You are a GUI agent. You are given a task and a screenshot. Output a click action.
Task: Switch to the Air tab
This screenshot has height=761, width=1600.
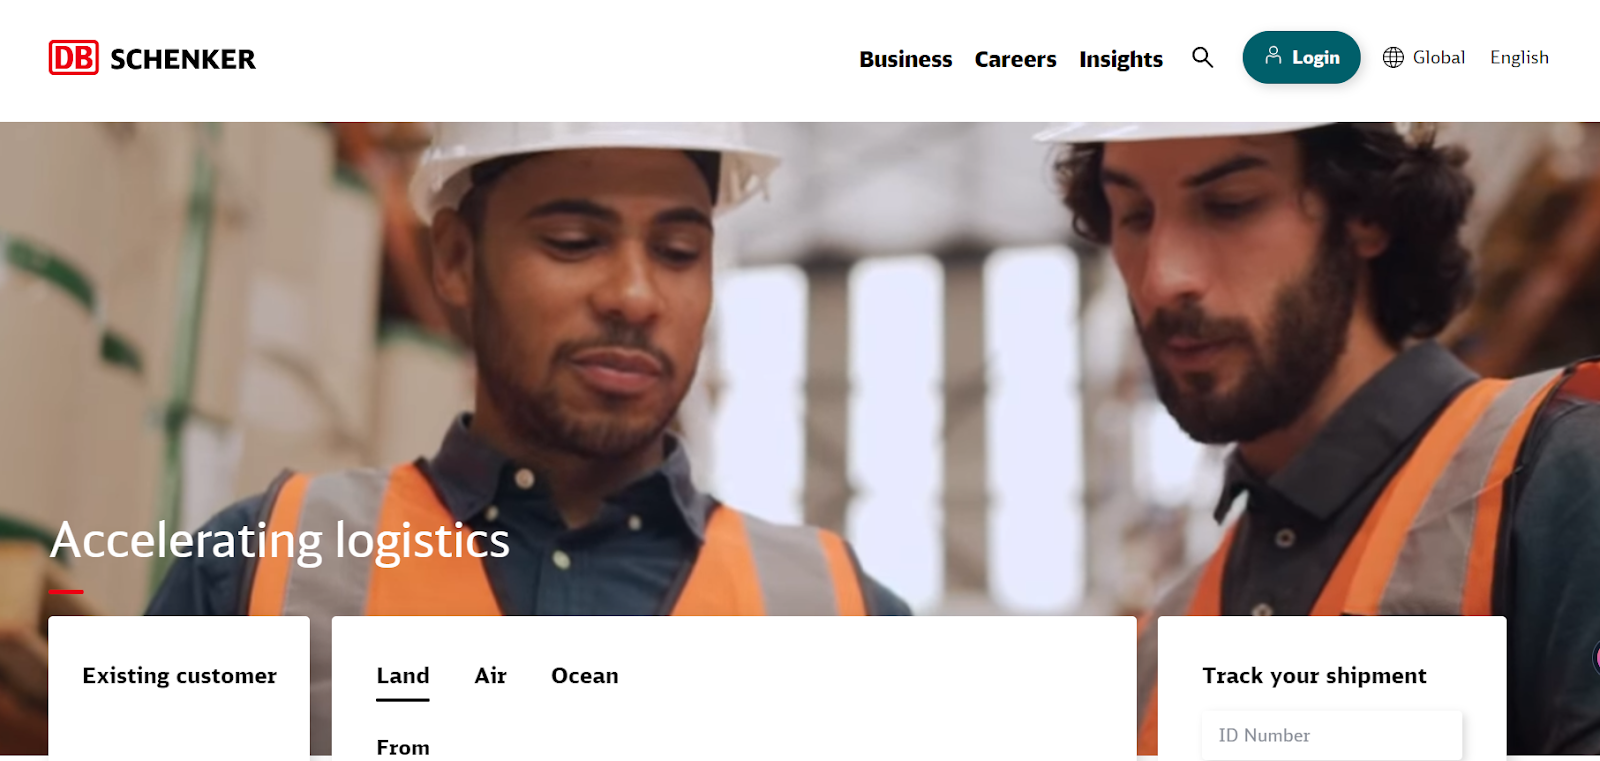click(x=490, y=676)
